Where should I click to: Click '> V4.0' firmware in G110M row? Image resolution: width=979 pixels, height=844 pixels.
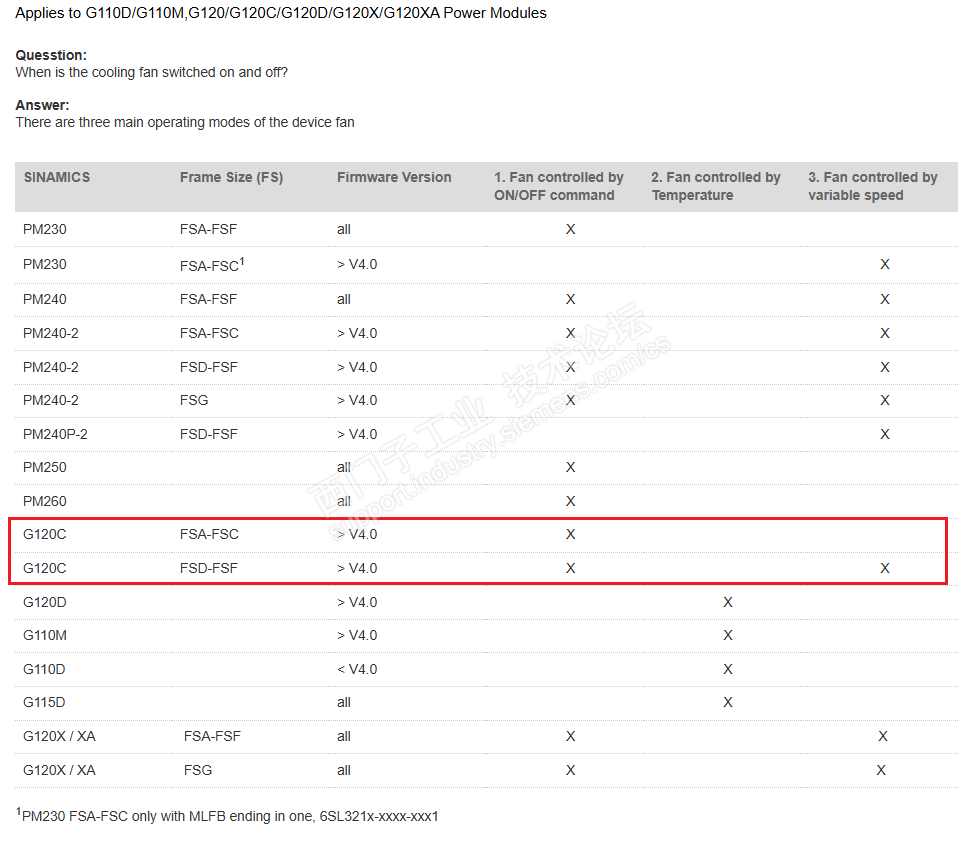pyautogui.click(x=357, y=635)
